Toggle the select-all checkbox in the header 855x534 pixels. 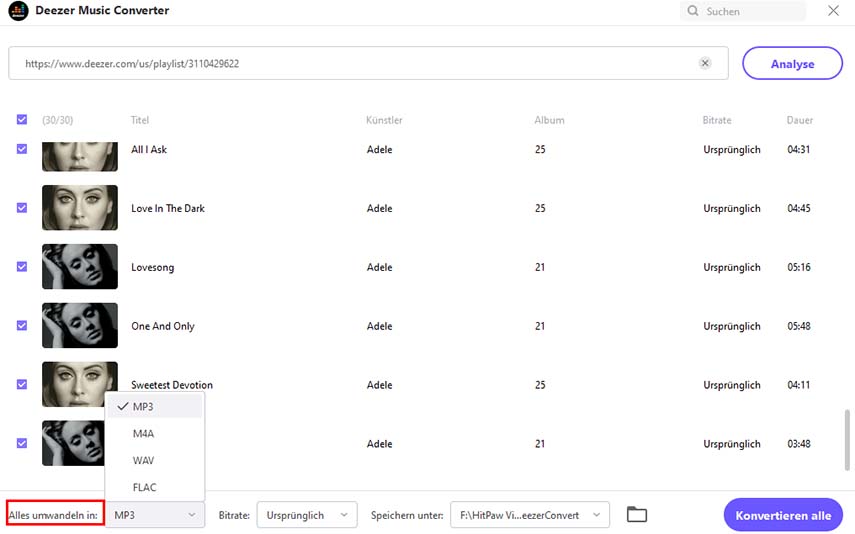click(22, 119)
